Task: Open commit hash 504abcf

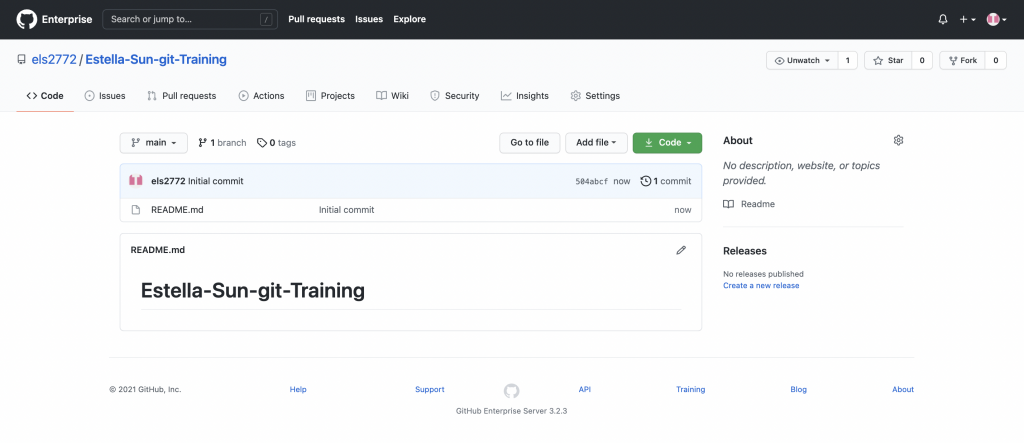Action: 592,181
